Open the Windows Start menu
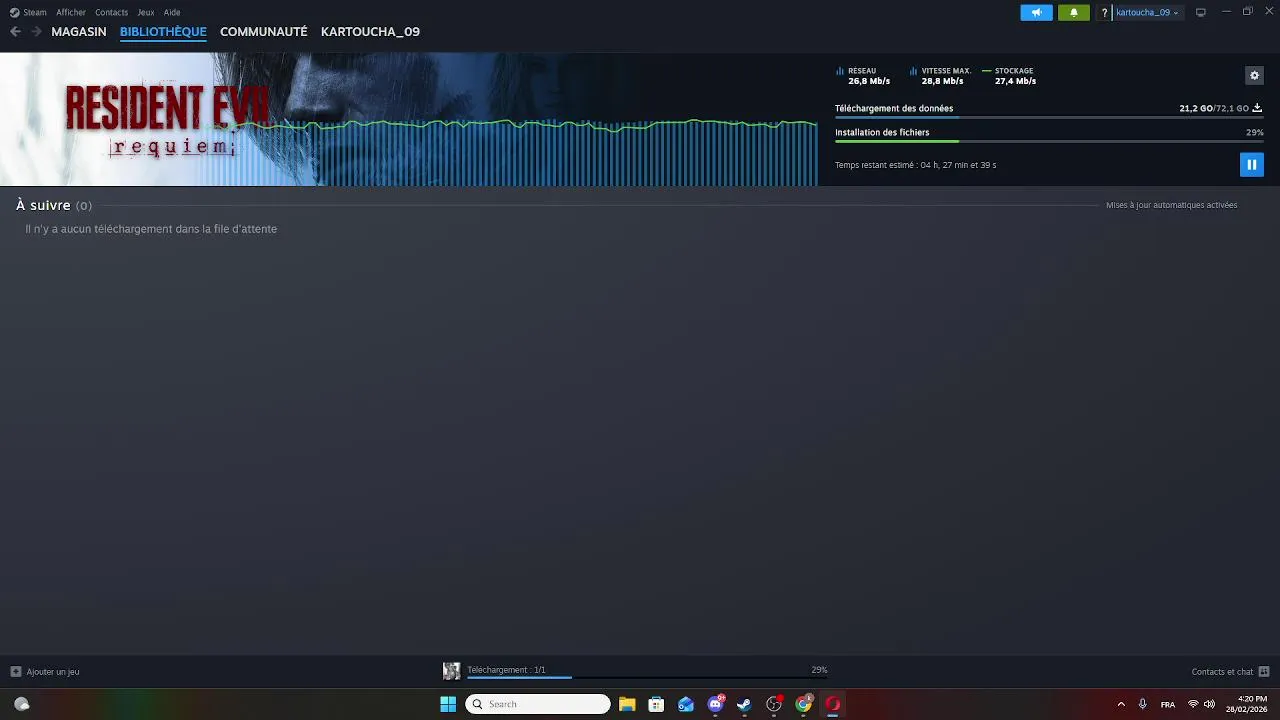Screen dimensions: 1280x720 (x=448, y=704)
